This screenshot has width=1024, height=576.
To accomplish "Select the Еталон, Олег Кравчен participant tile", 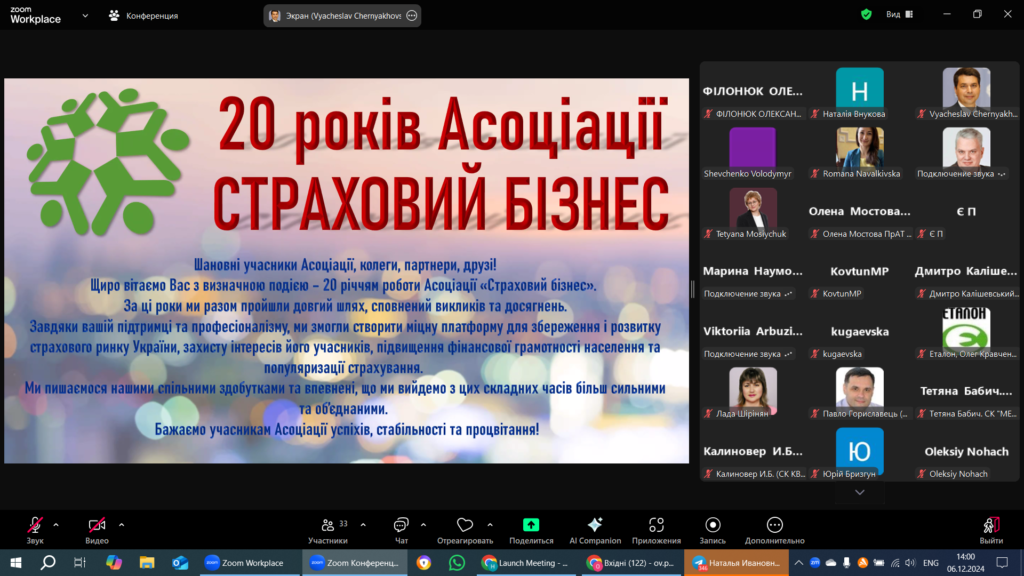I will [967, 332].
